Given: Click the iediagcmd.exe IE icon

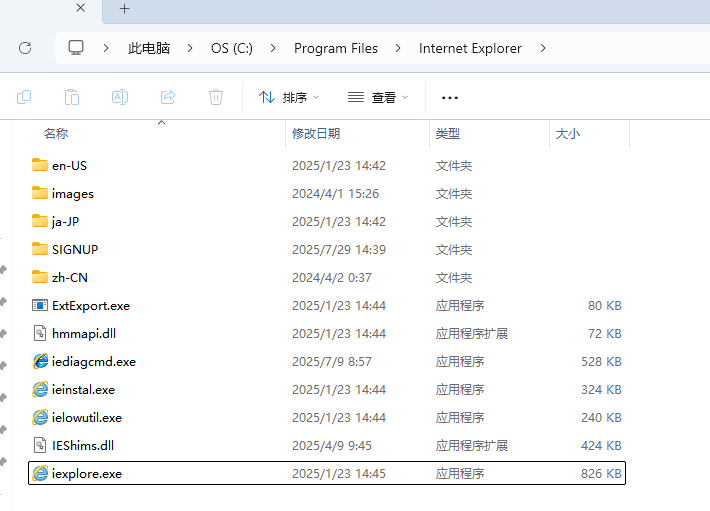Looking at the screenshot, I should (x=40, y=361).
